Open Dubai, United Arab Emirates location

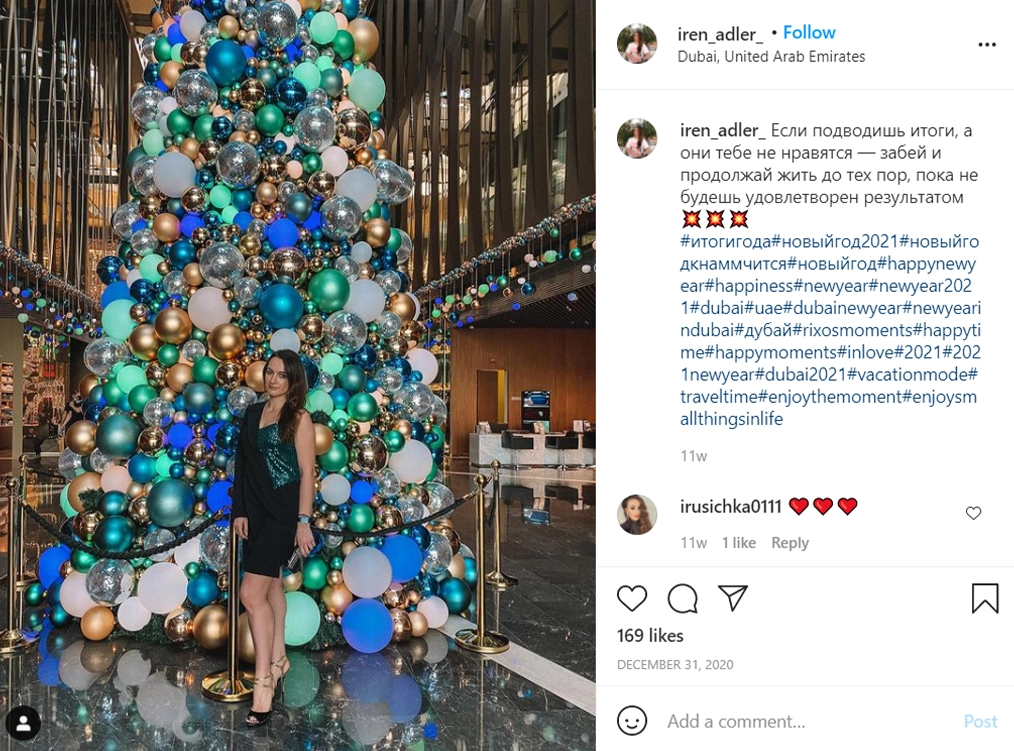coord(771,57)
